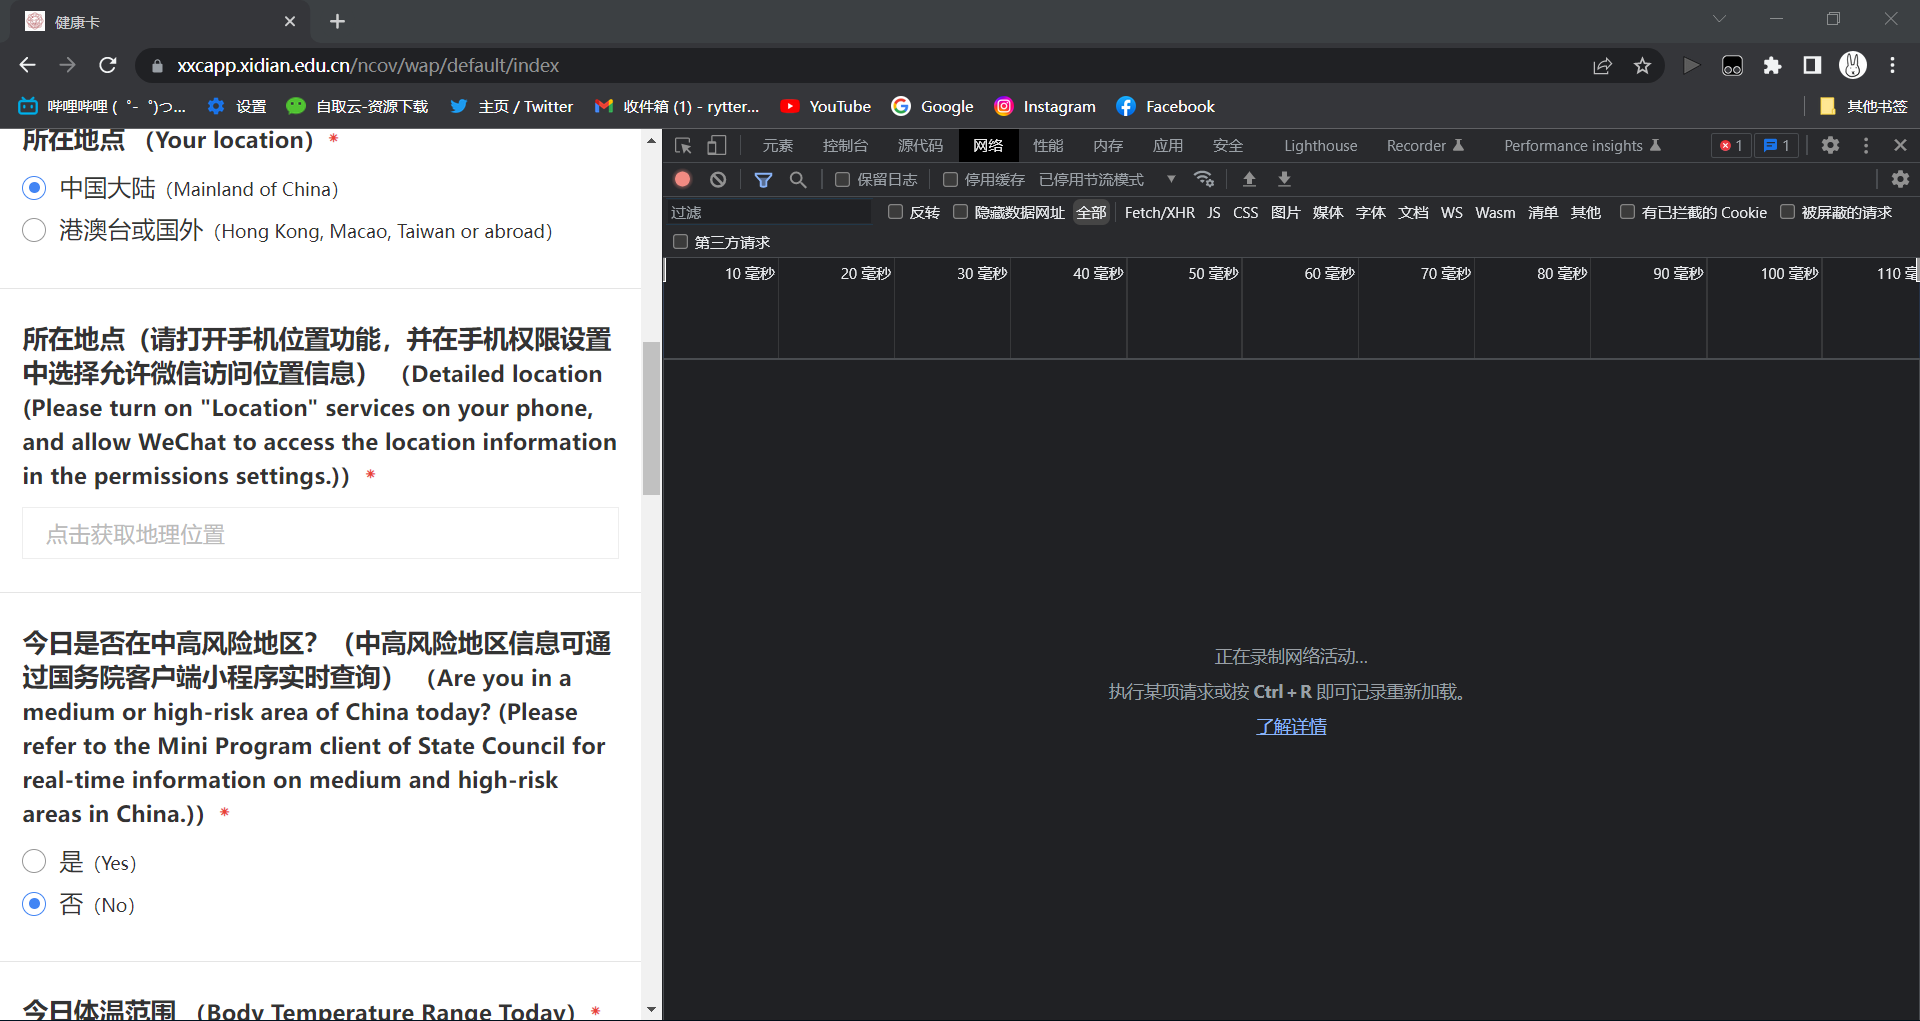
Task: Filter requests by WS type
Action: 1451,212
